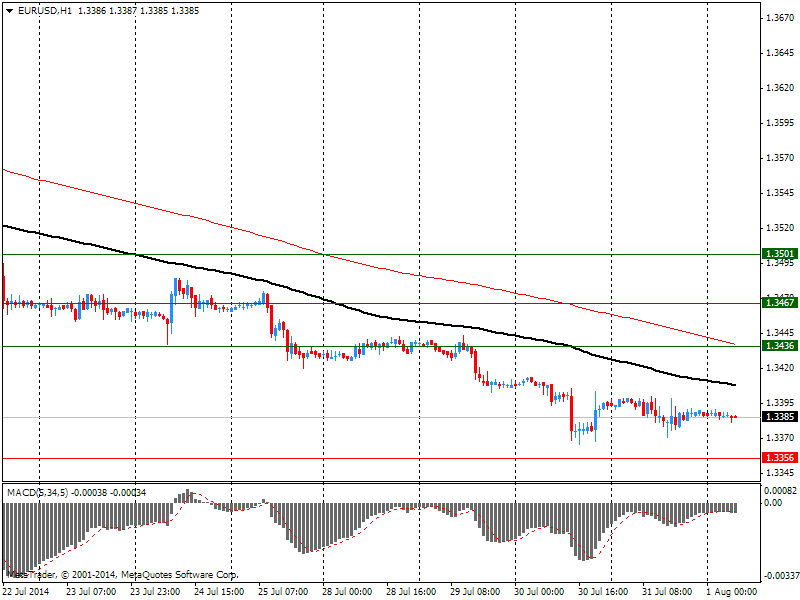Click the EURUSD,H1 symbol title
The width and height of the screenshot is (800, 600).
[44, 10]
